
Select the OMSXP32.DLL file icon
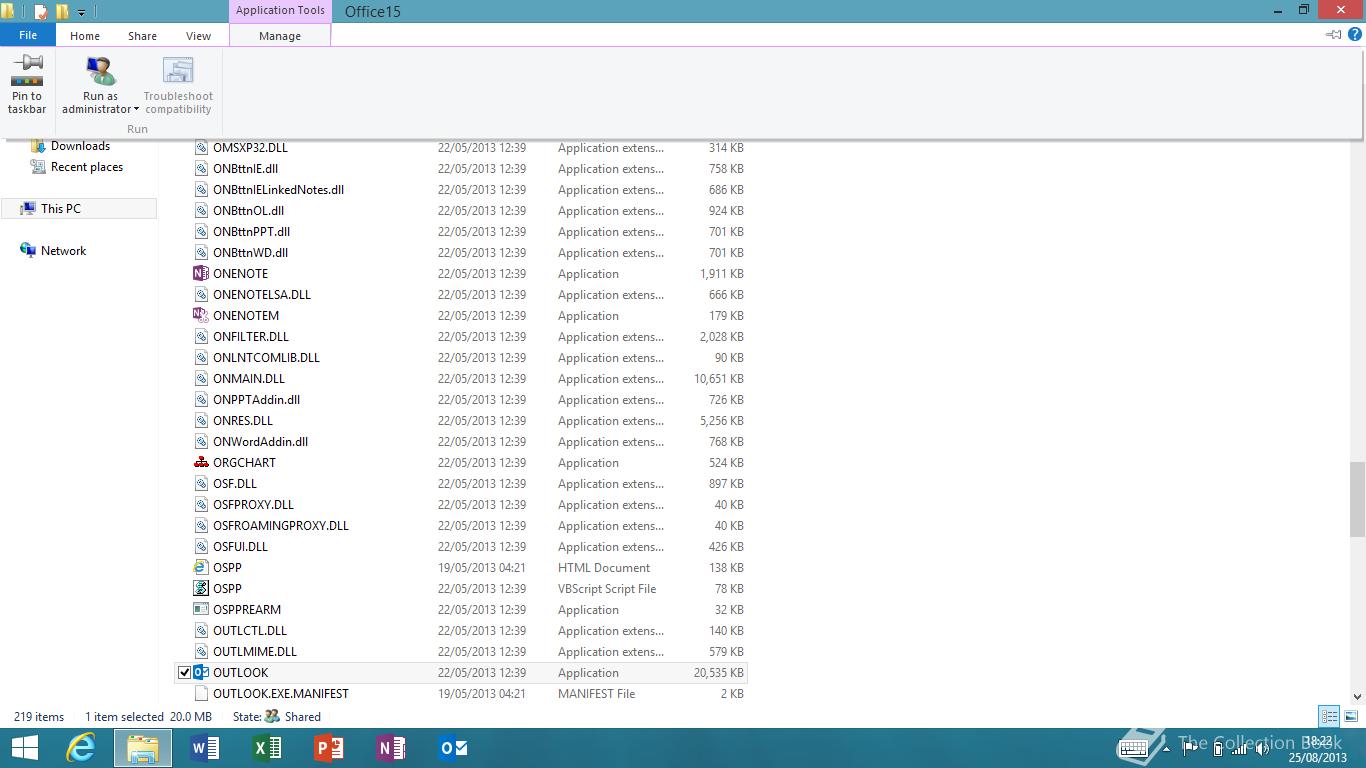[200, 147]
